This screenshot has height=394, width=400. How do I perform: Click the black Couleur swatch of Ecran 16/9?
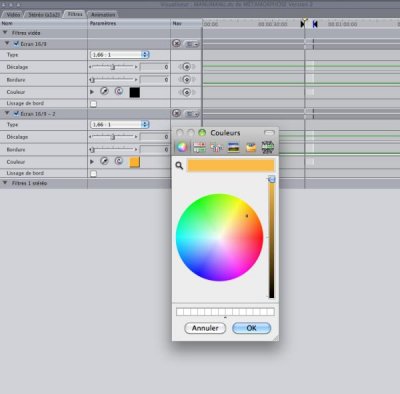[134, 92]
